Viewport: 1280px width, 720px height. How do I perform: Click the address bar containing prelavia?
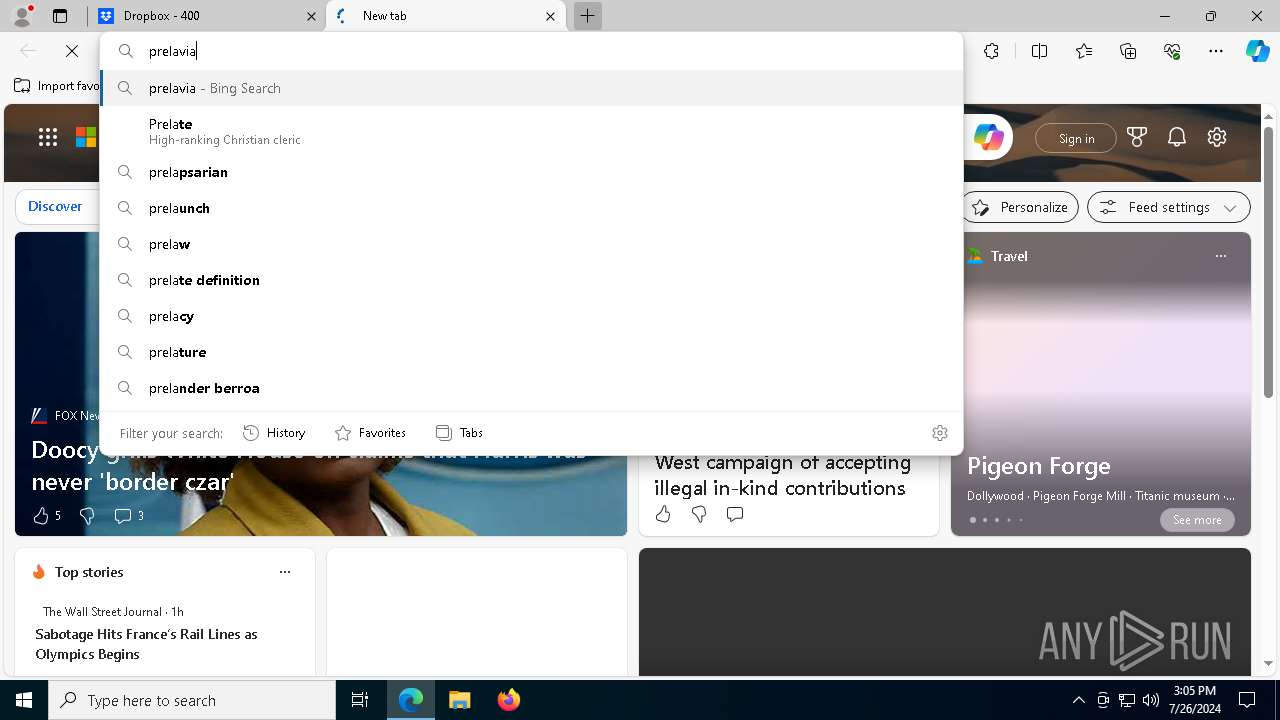[x=531, y=51]
